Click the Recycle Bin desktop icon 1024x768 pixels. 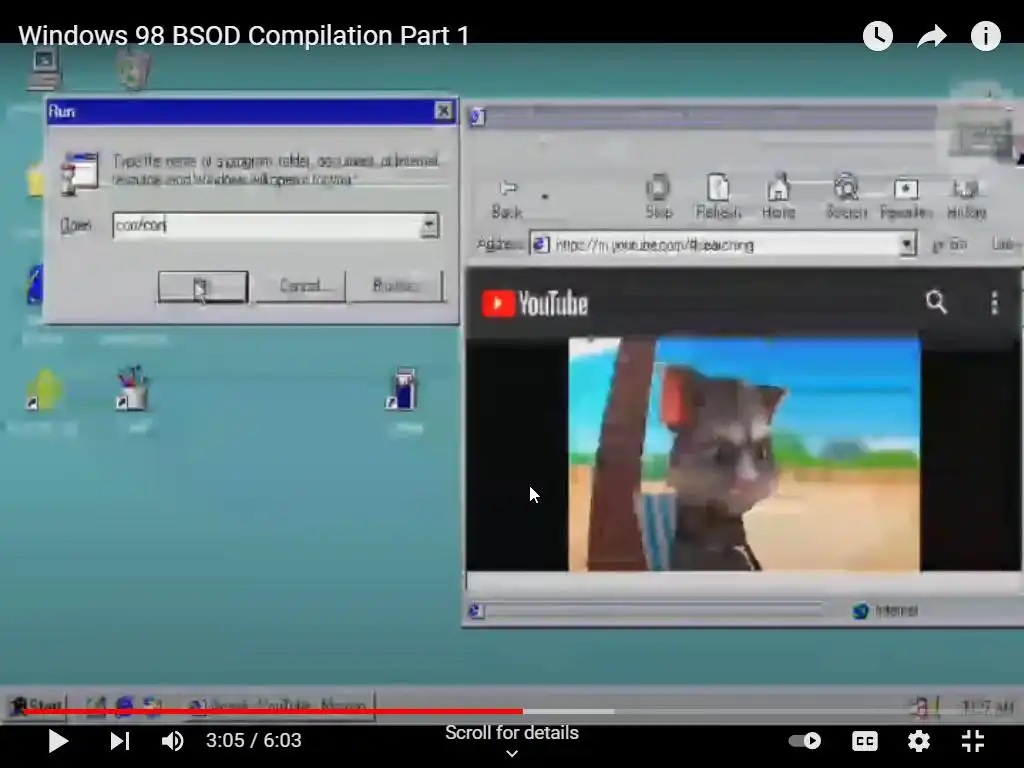[x=134, y=68]
